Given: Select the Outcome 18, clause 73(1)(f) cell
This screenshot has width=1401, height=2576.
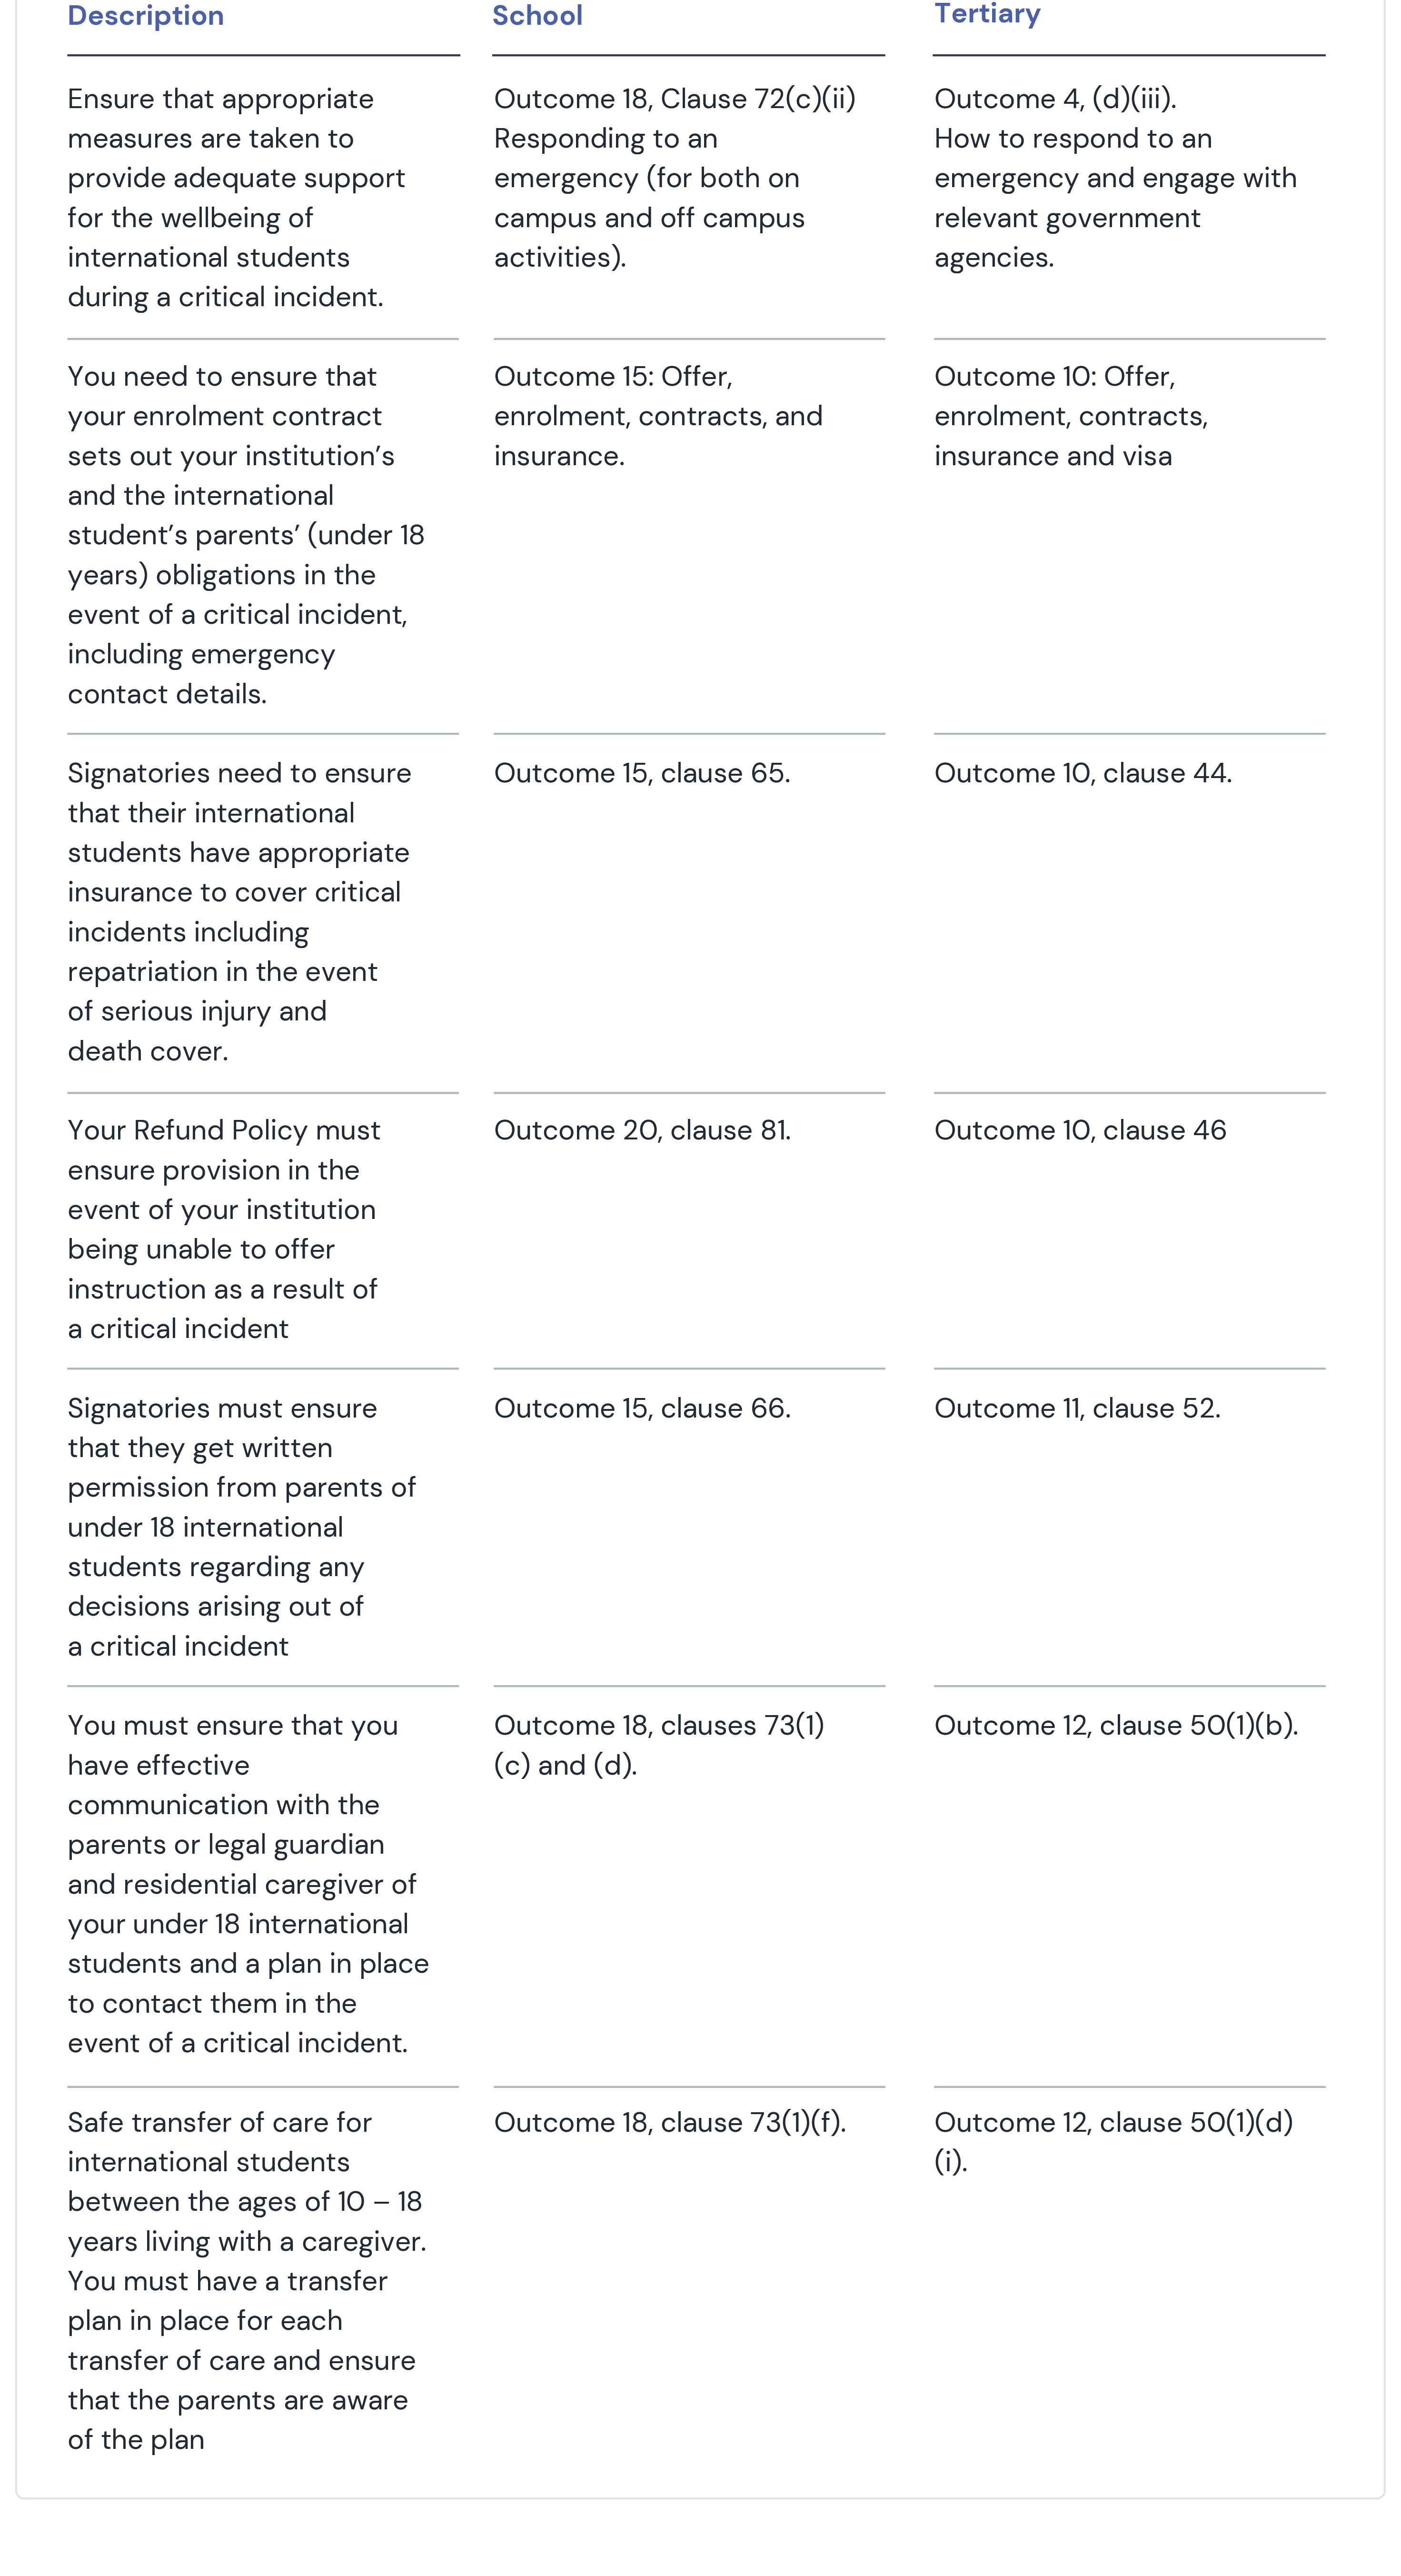Looking at the screenshot, I should tap(670, 2122).
